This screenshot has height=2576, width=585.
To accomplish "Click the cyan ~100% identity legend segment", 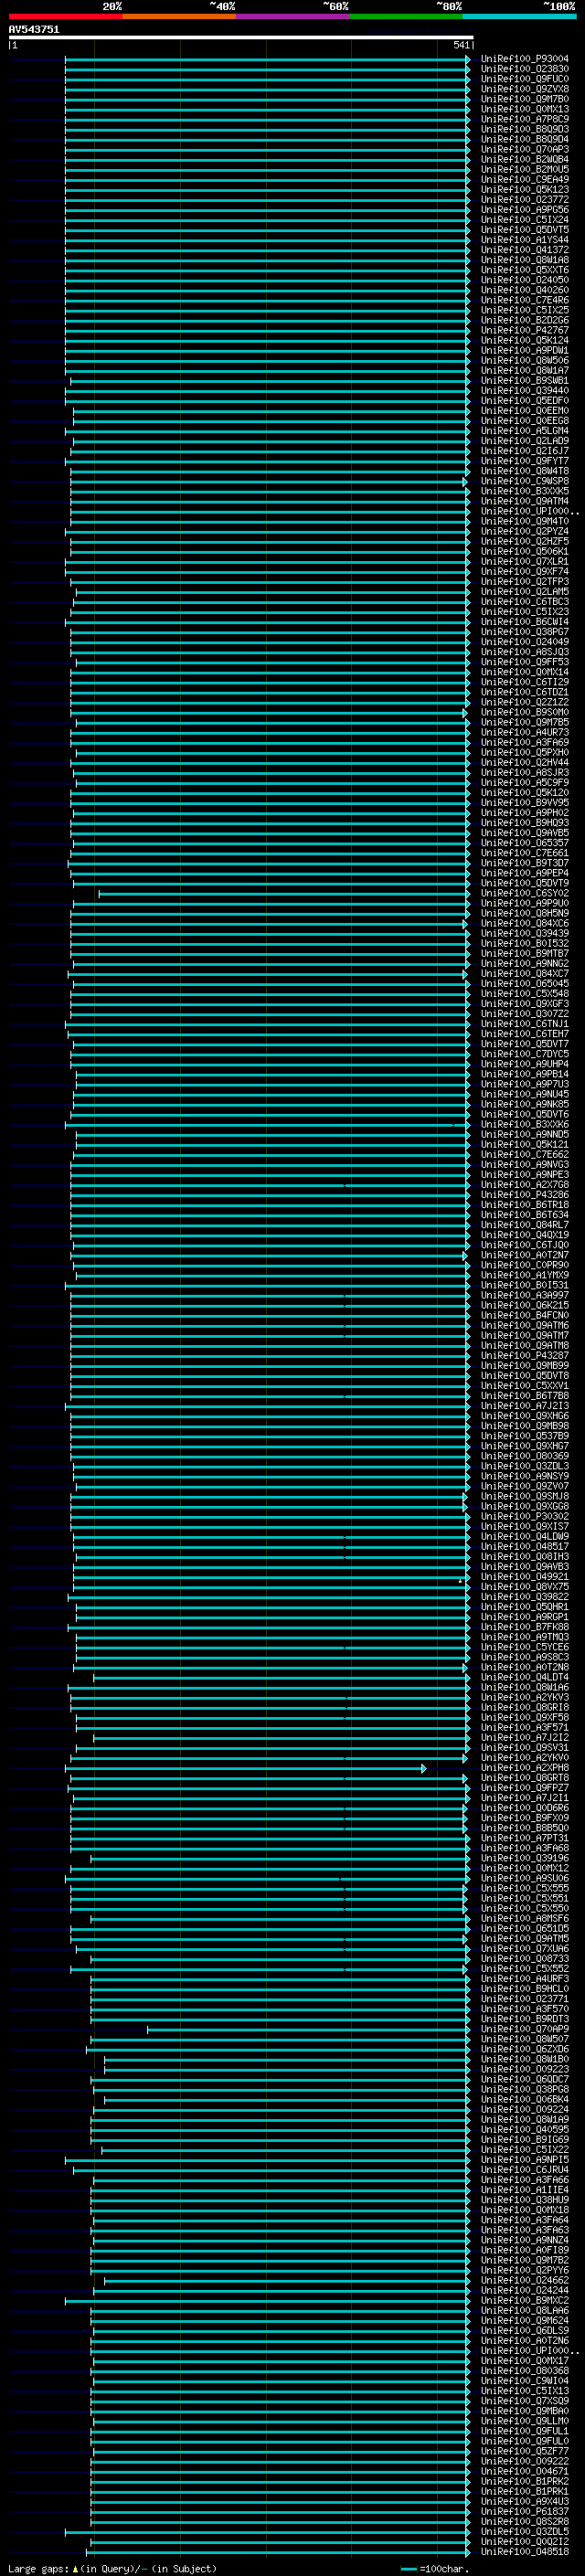I will click(519, 17).
